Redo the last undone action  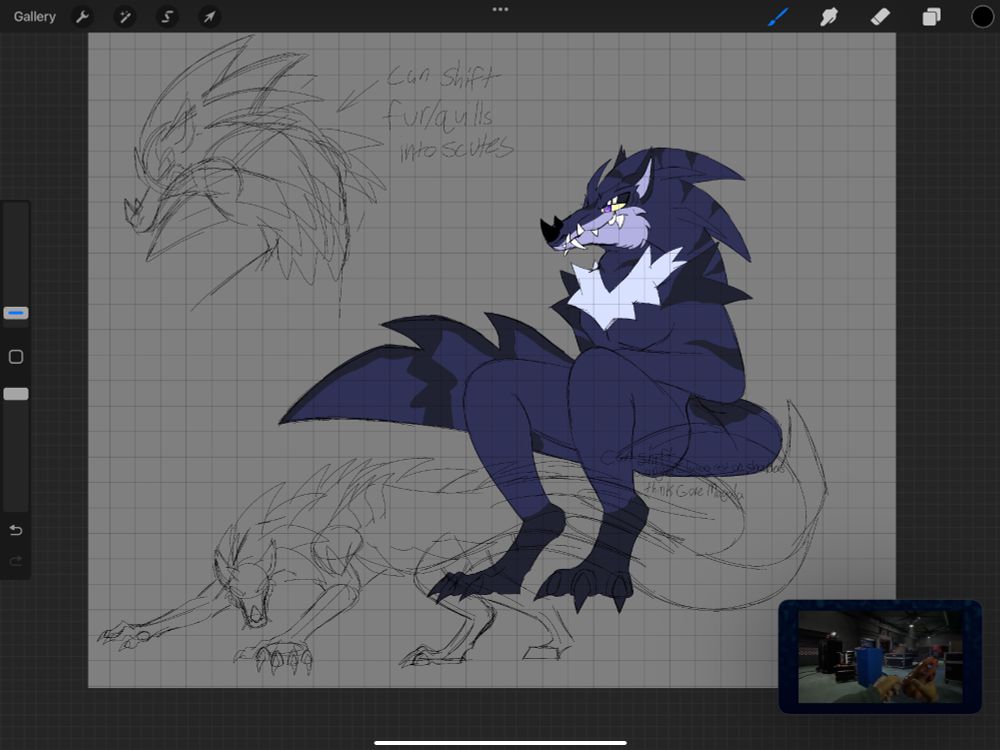pyautogui.click(x=16, y=561)
